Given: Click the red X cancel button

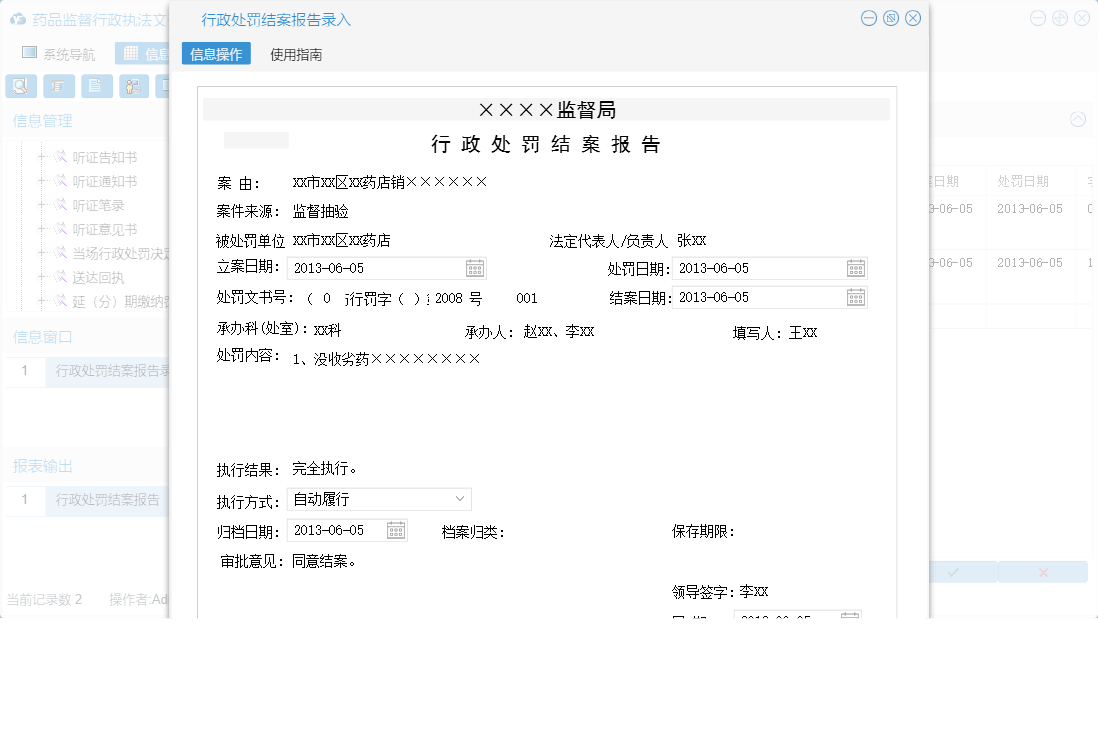Looking at the screenshot, I should coord(1042,571).
